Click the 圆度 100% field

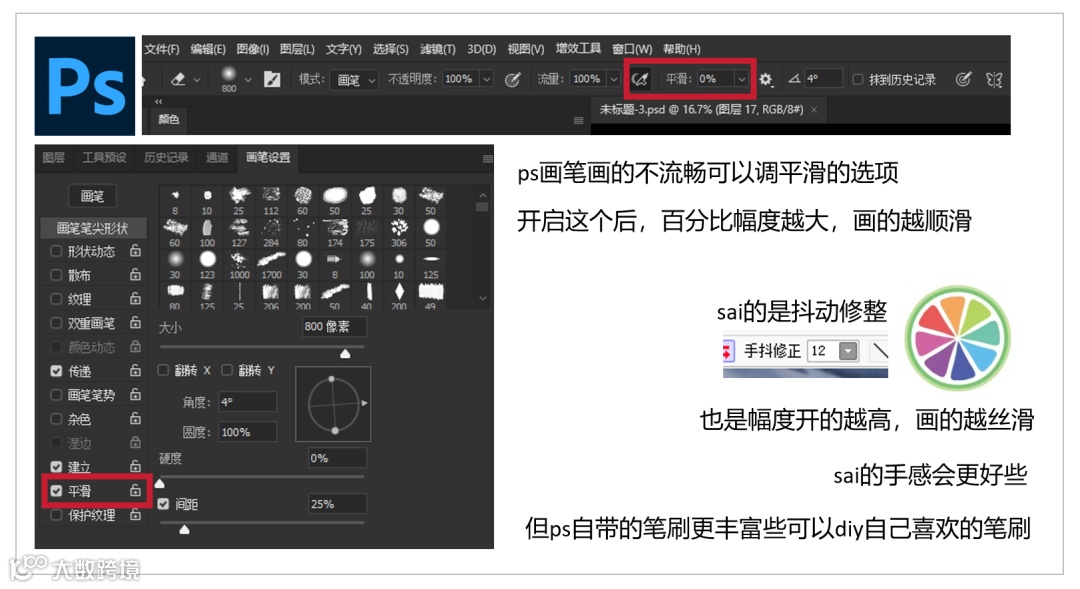(248, 432)
